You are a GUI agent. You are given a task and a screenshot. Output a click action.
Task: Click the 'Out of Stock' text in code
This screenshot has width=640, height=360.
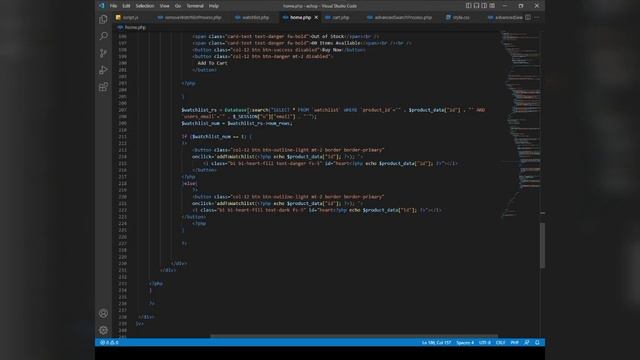(x=327, y=36)
